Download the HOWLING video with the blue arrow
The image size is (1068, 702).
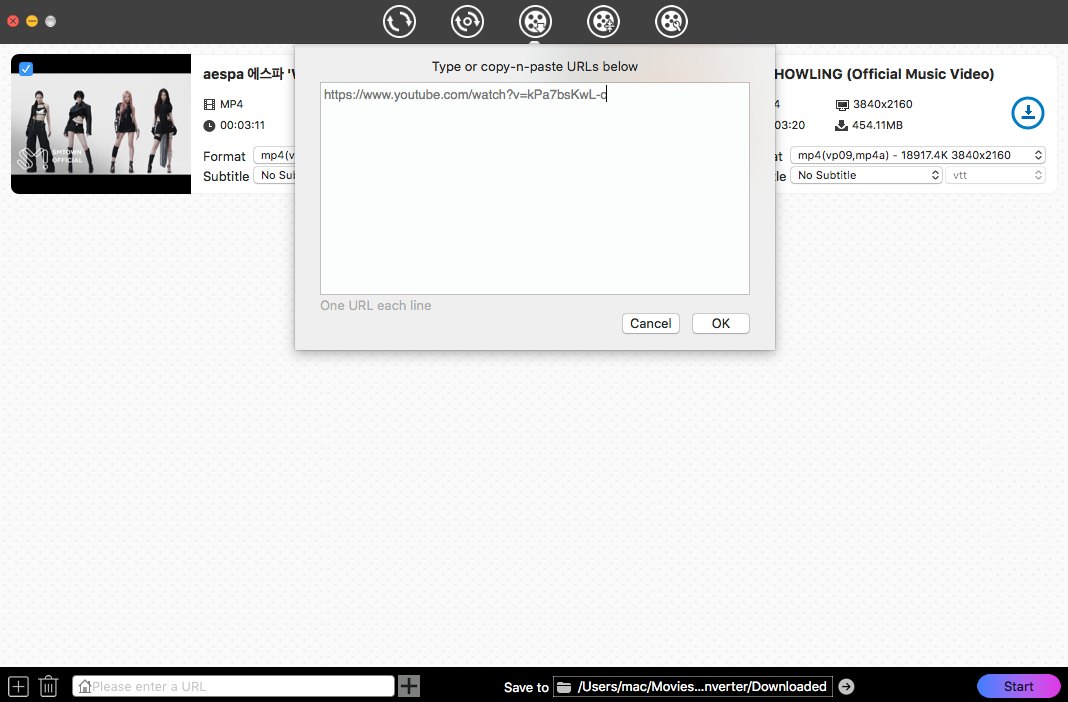click(1028, 112)
